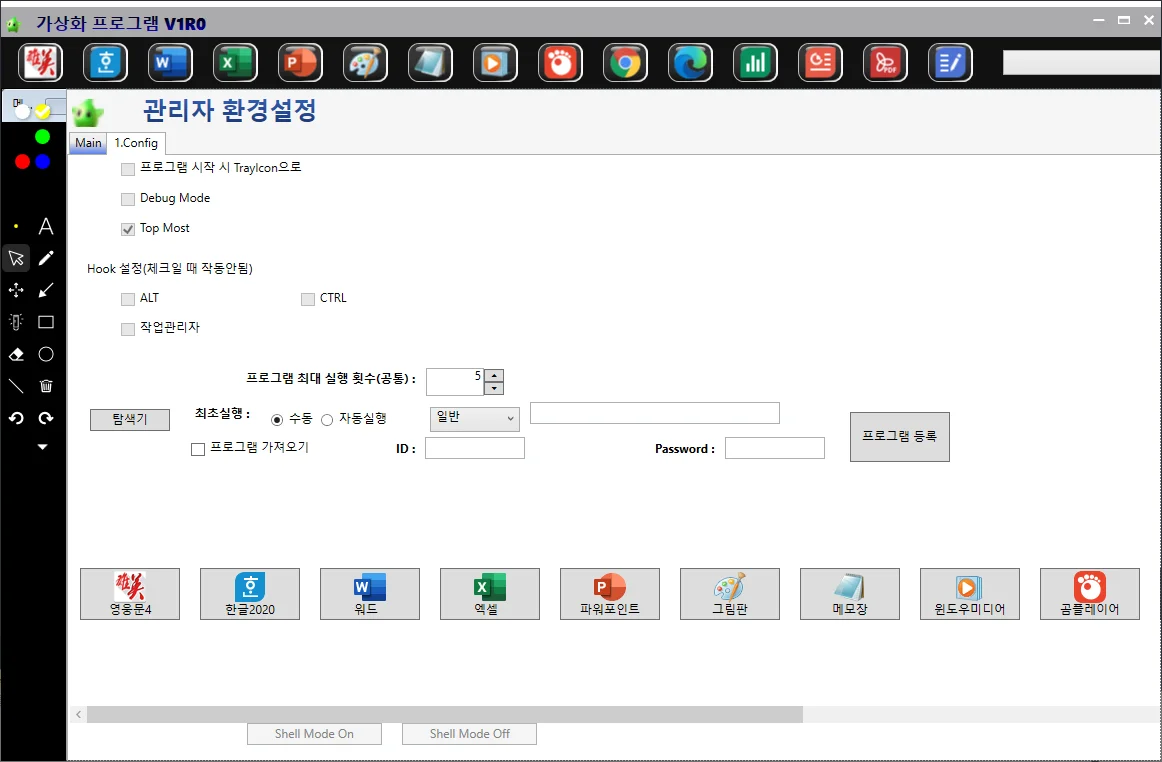The height and width of the screenshot is (762, 1162).
Task: Open the 일반 dropdown
Action: coord(474,419)
